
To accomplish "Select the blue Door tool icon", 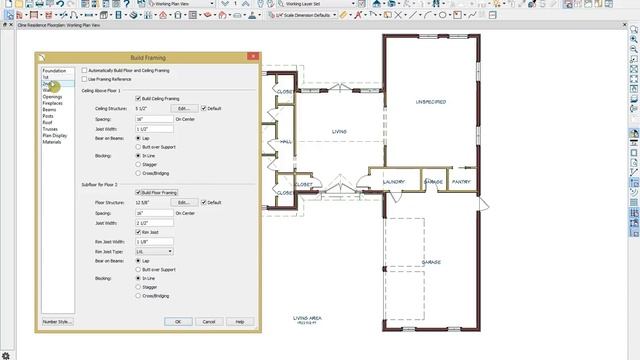I will (x=118, y=16).
